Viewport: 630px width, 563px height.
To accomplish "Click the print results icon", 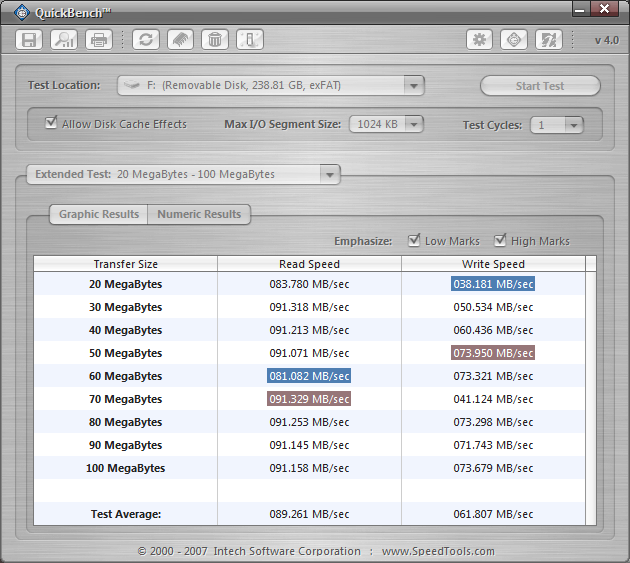I will 98,40.
